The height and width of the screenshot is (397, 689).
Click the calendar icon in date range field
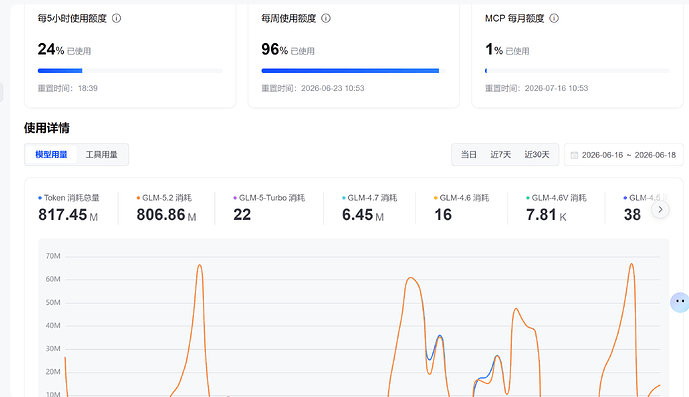tap(574, 155)
